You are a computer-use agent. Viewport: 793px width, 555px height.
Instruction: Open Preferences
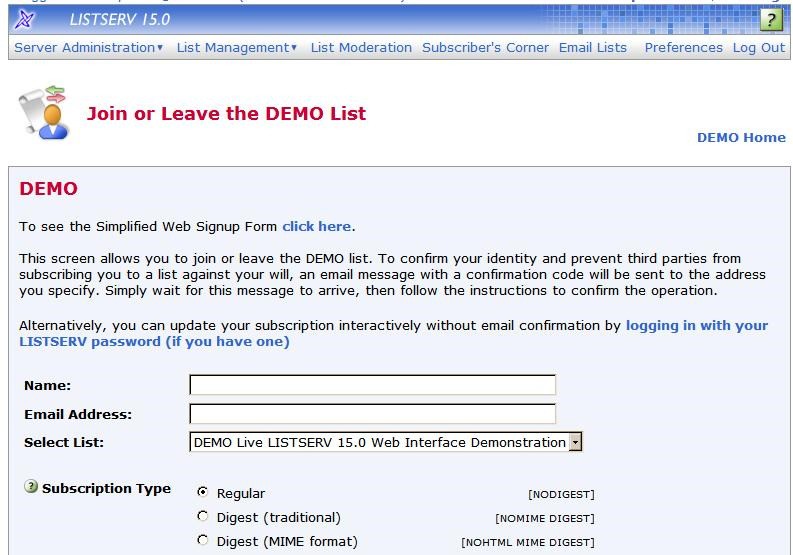point(683,48)
